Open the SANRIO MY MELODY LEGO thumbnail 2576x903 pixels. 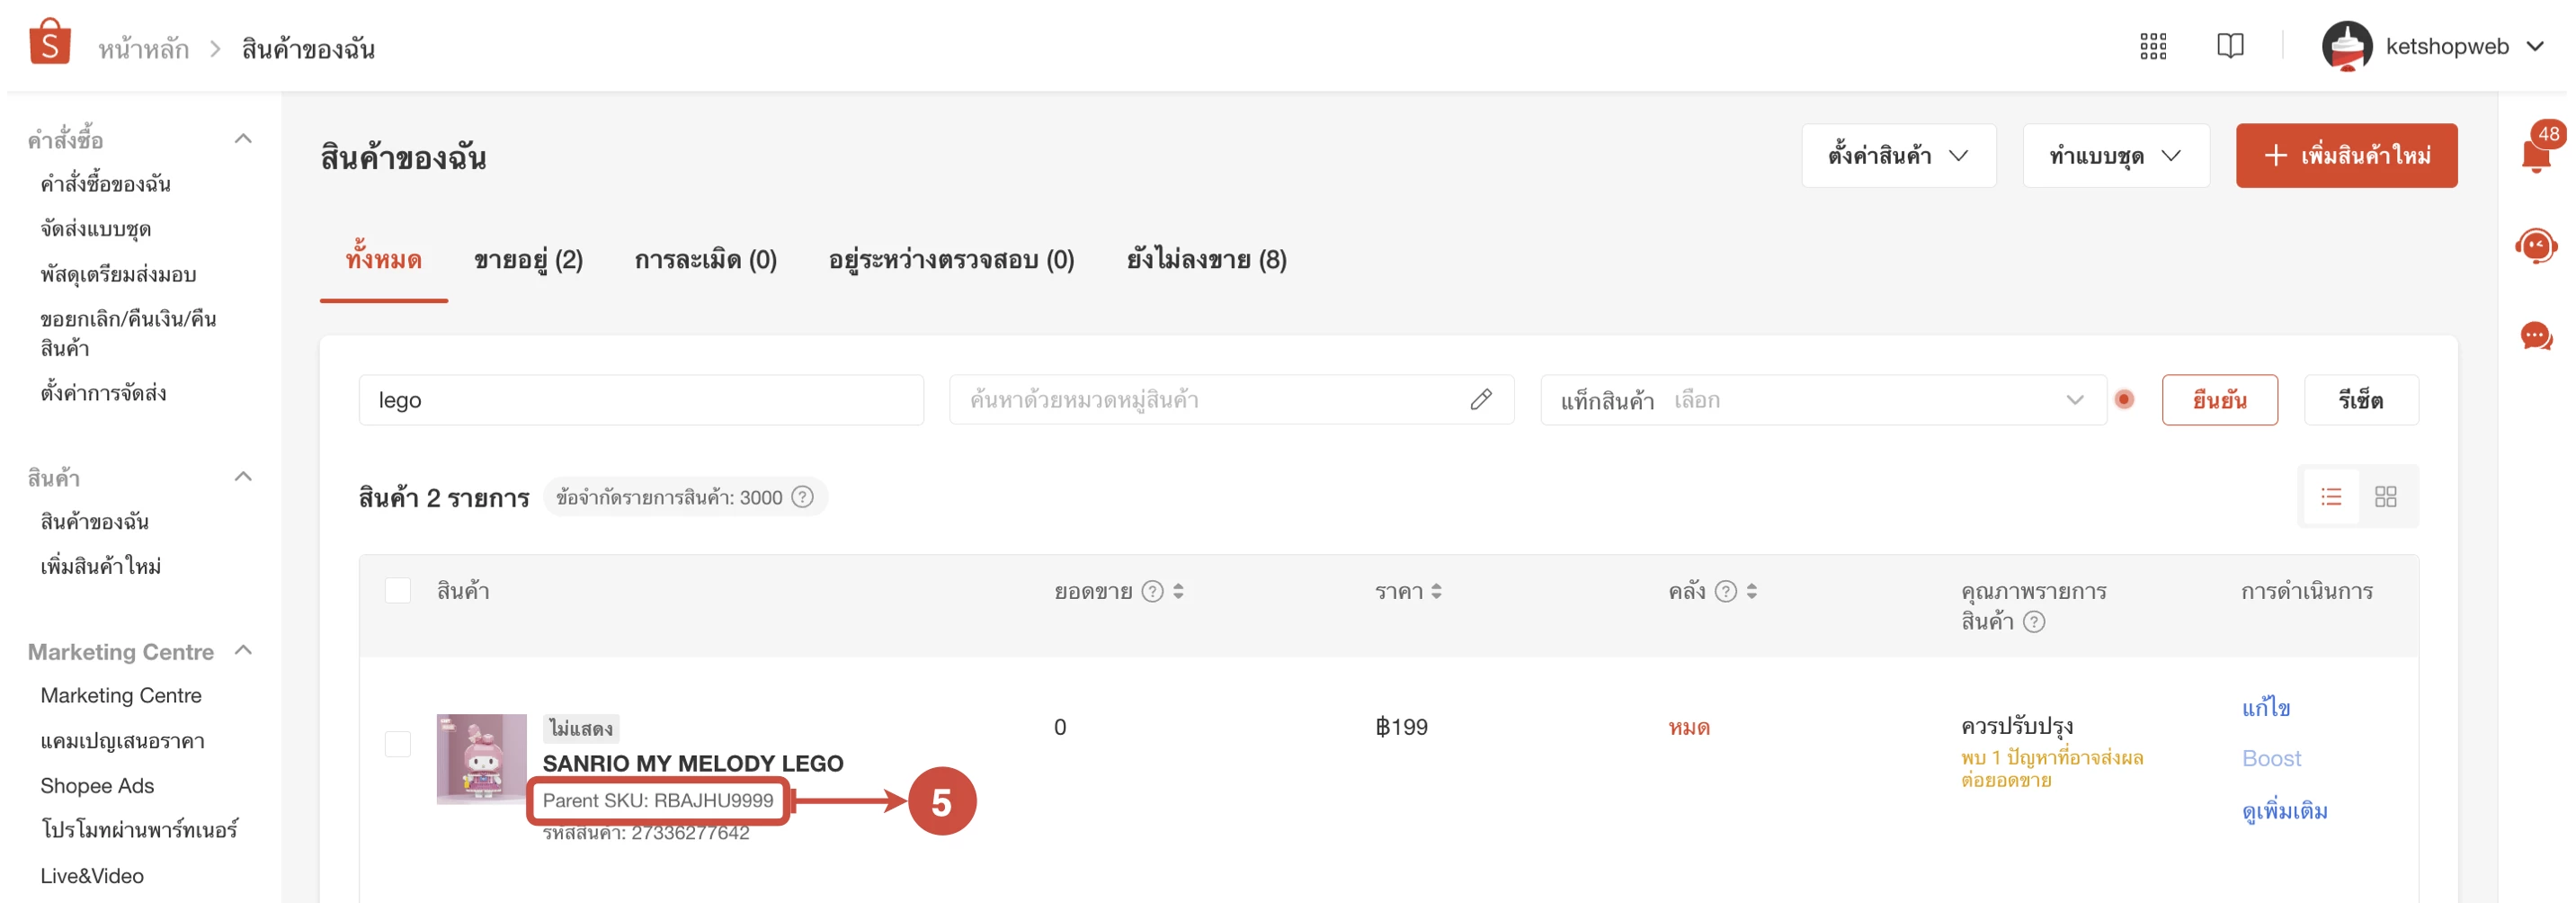tap(481, 758)
